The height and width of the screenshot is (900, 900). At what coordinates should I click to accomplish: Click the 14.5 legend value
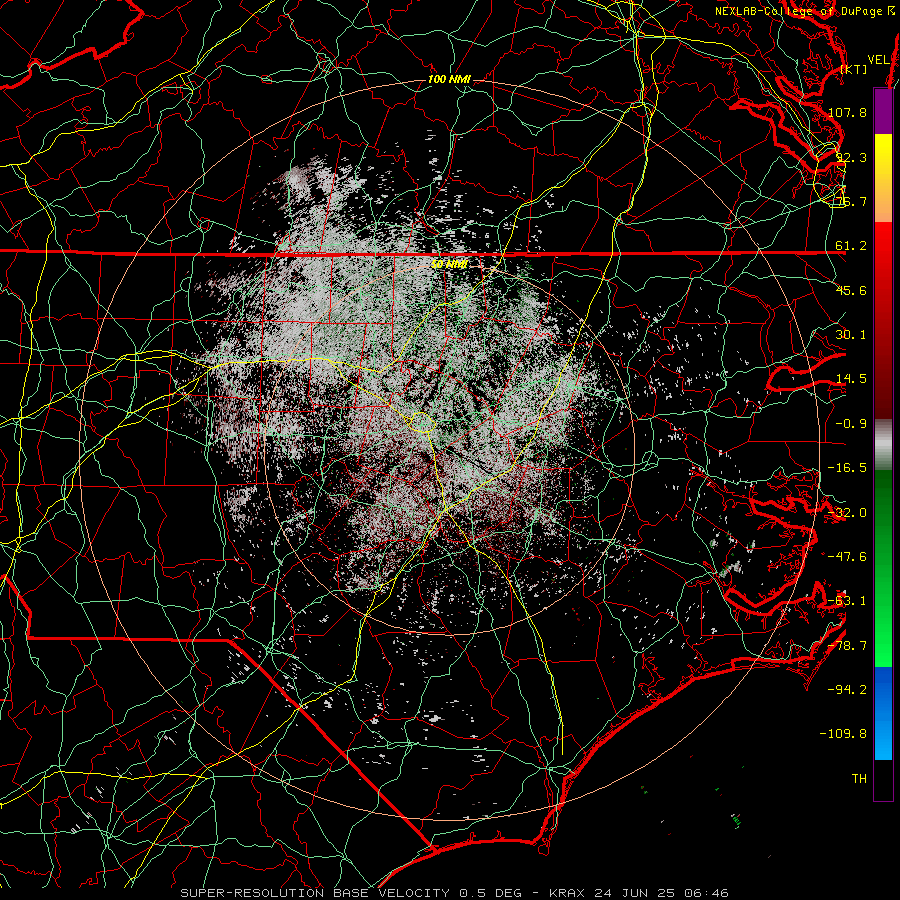click(851, 379)
